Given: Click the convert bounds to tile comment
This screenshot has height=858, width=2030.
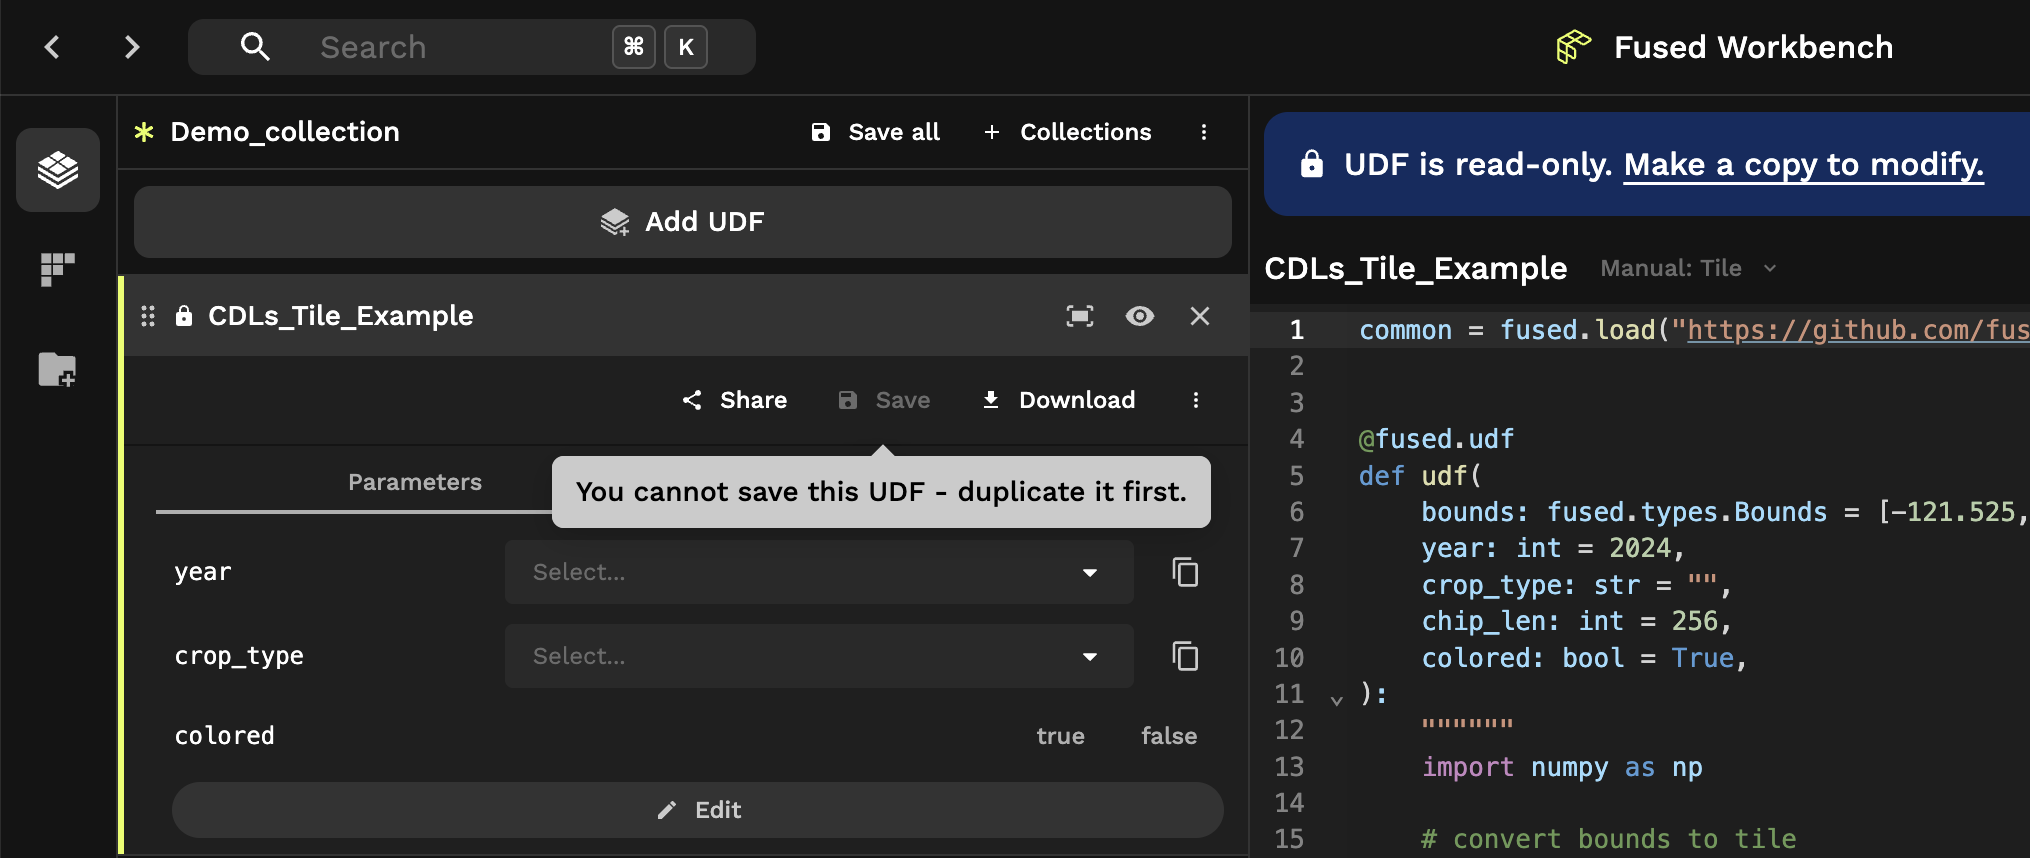Looking at the screenshot, I should tap(1608, 839).
